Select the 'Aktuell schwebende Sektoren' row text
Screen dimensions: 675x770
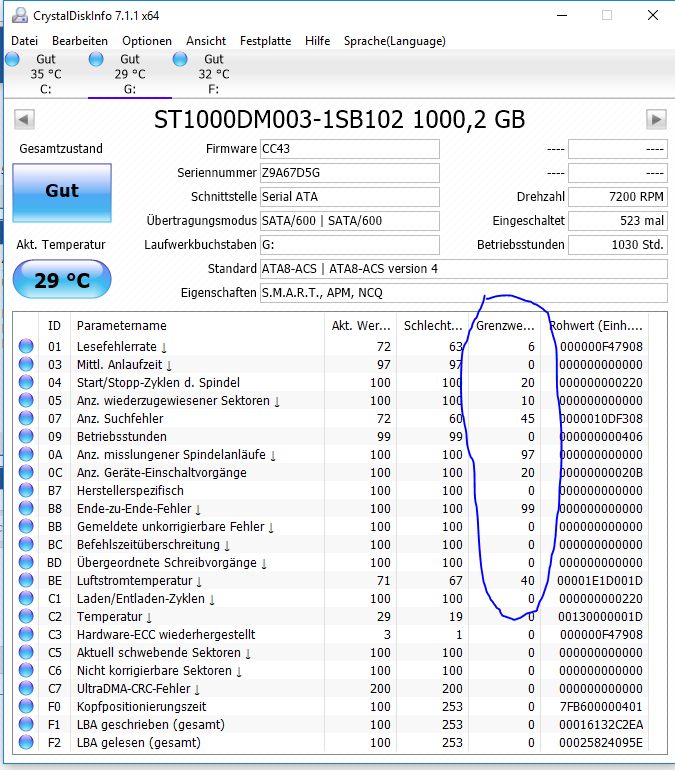coord(159,653)
